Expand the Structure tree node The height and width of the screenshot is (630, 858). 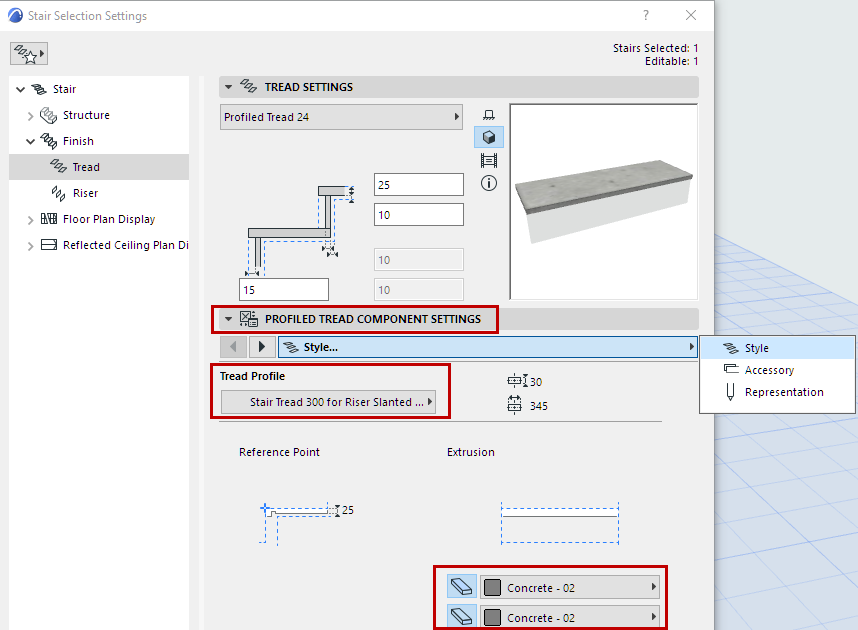(x=31, y=115)
